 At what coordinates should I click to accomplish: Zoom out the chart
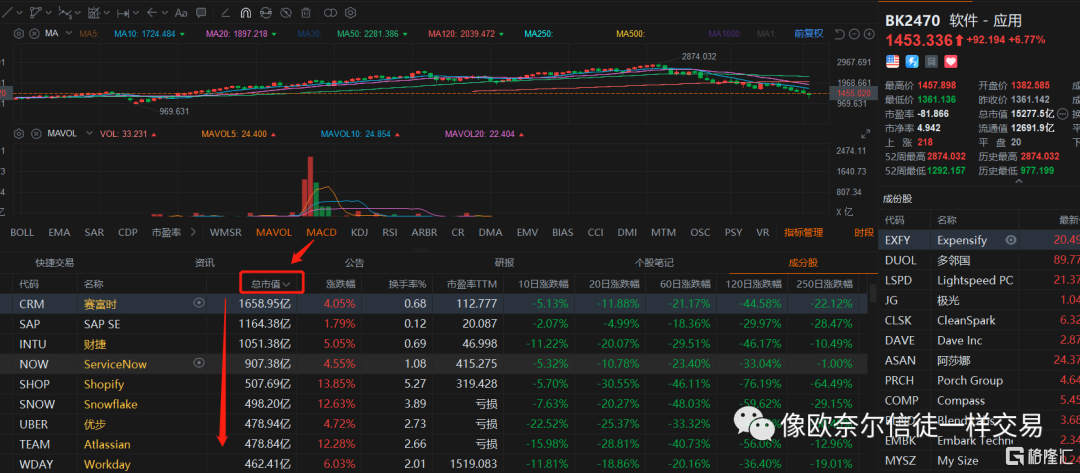(854, 34)
